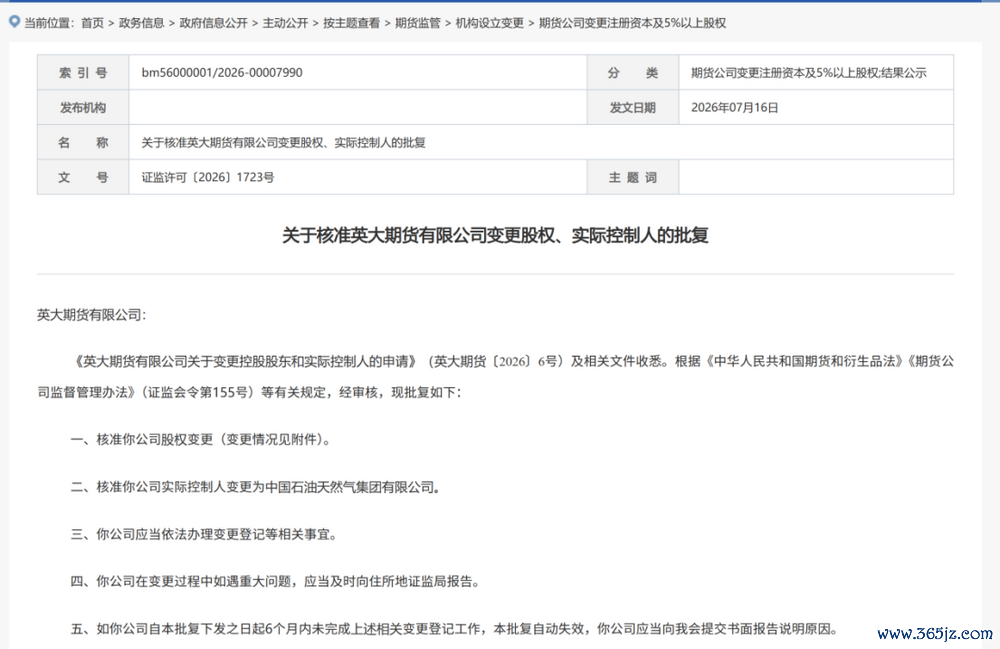1000x649 pixels.
Task: Click the 主题词 label cell
Action: (633, 177)
